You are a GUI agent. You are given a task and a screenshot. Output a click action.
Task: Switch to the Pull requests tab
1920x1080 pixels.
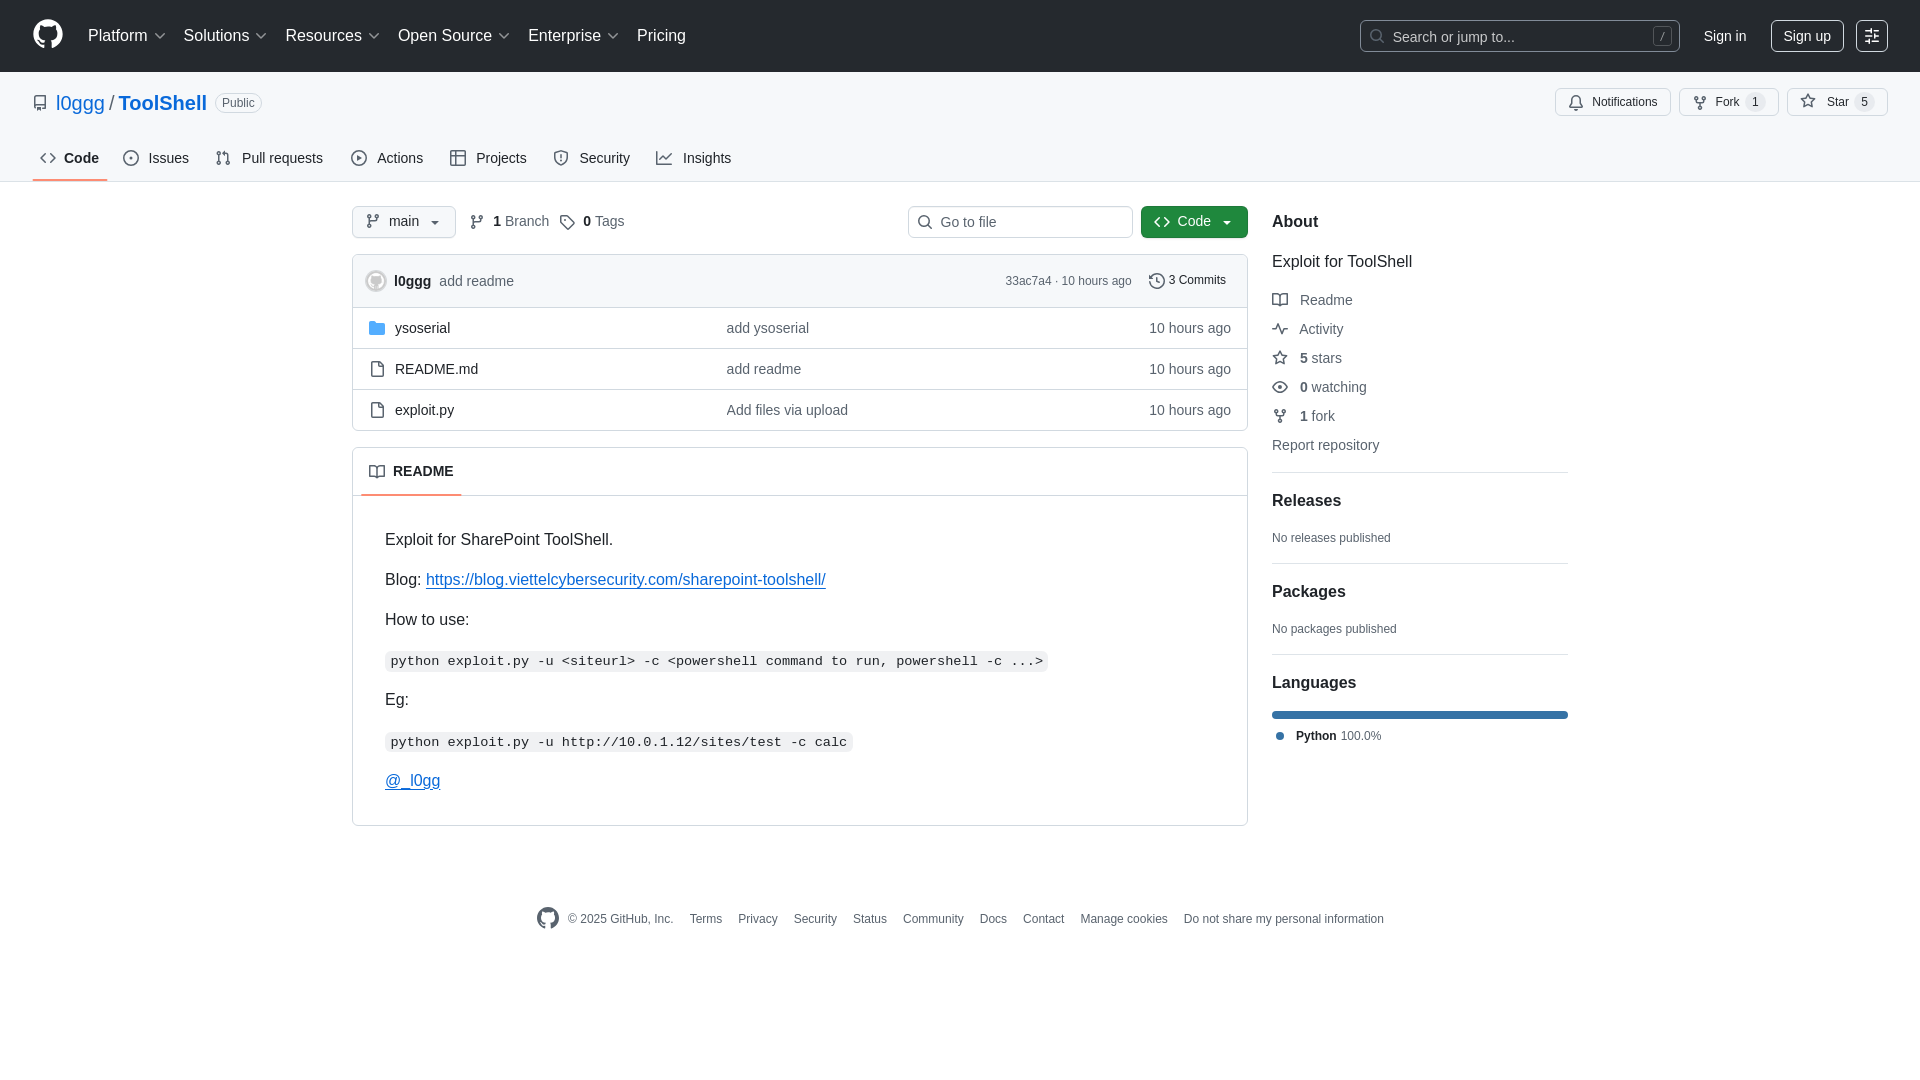click(x=268, y=158)
